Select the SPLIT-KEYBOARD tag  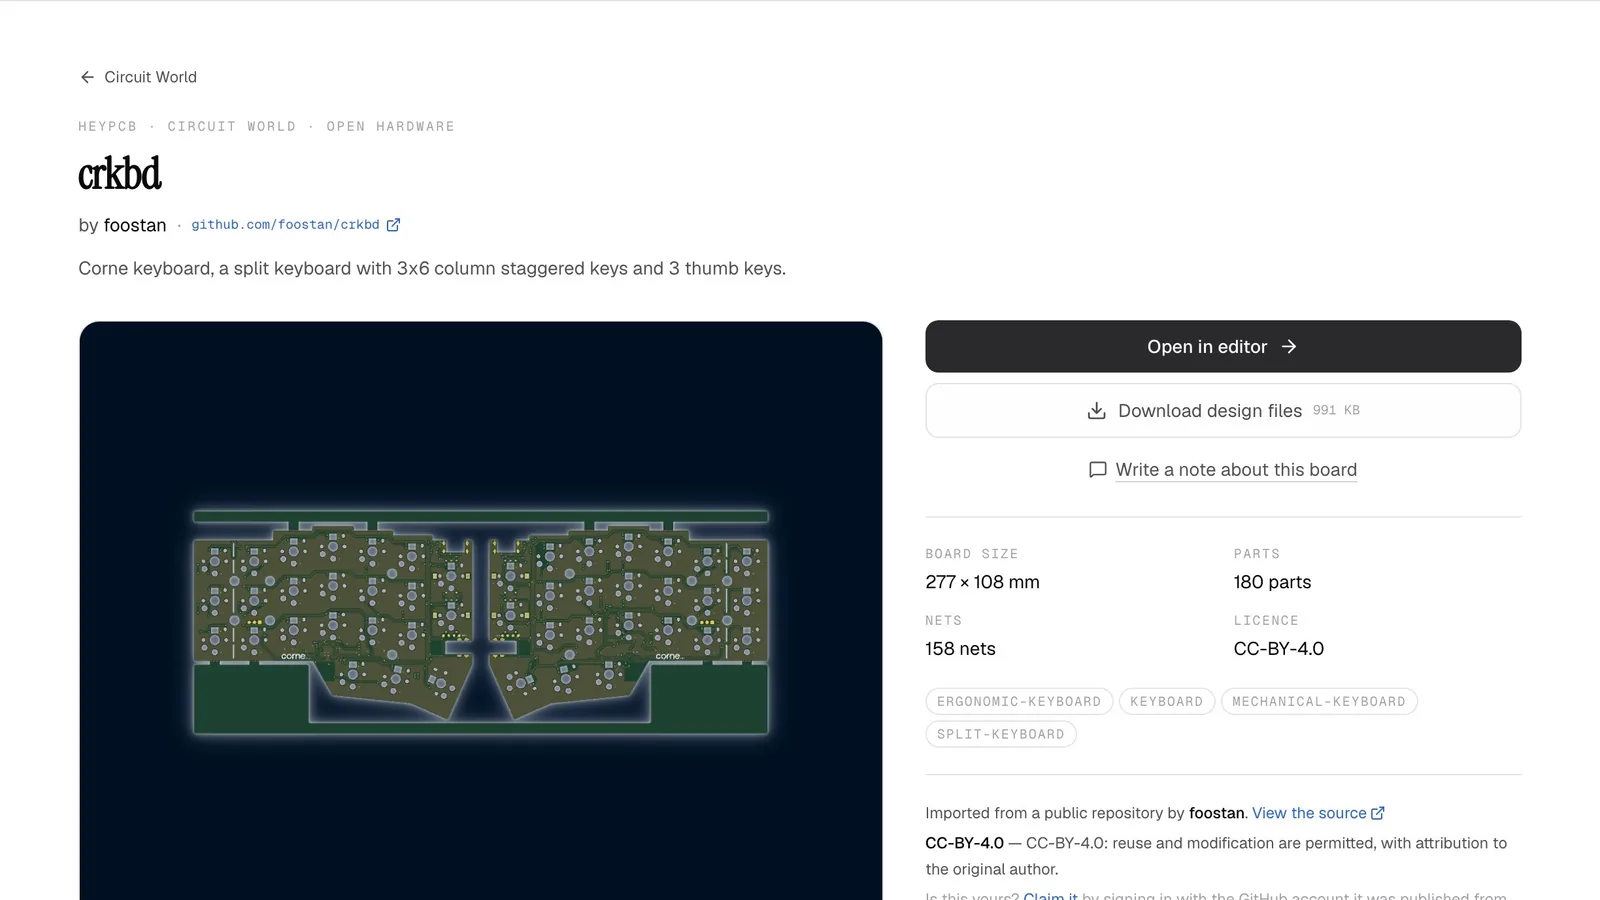point(1001,735)
